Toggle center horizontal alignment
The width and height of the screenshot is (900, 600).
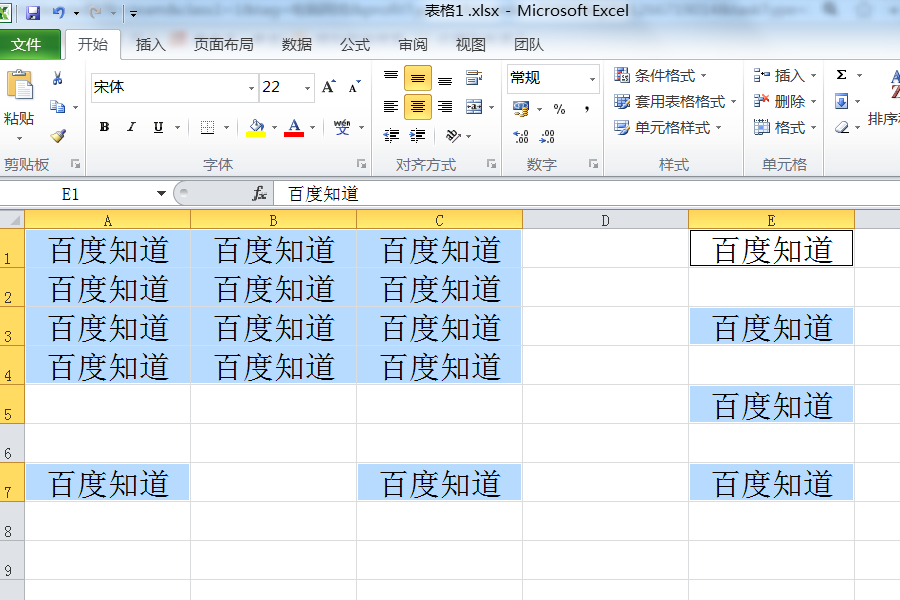(418, 107)
